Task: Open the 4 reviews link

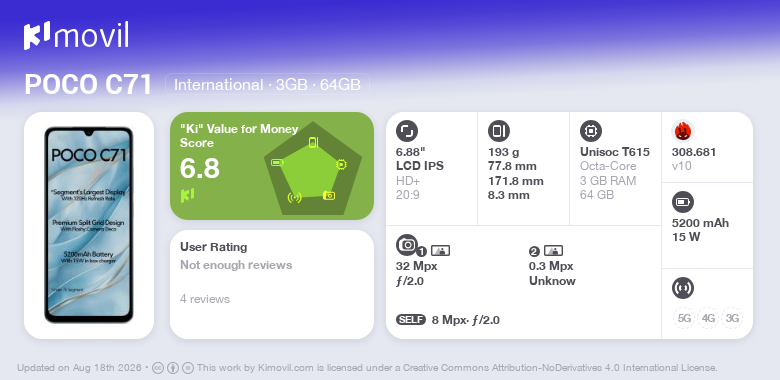Action: pyautogui.click(x=205, y=299)
